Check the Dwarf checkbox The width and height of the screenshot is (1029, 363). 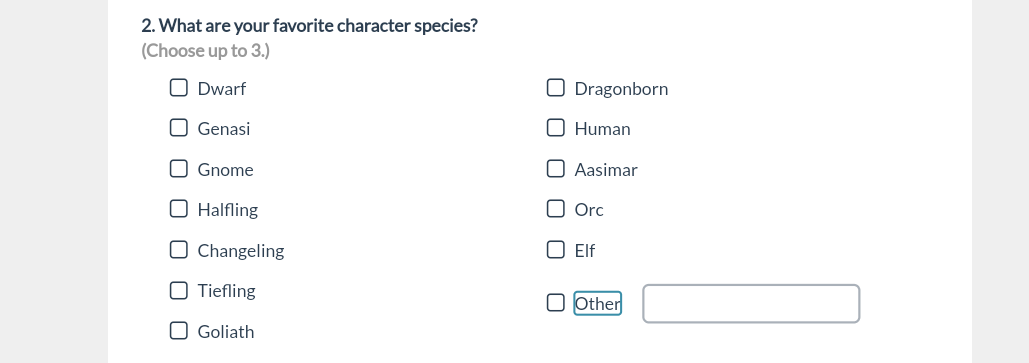(178, 87)
